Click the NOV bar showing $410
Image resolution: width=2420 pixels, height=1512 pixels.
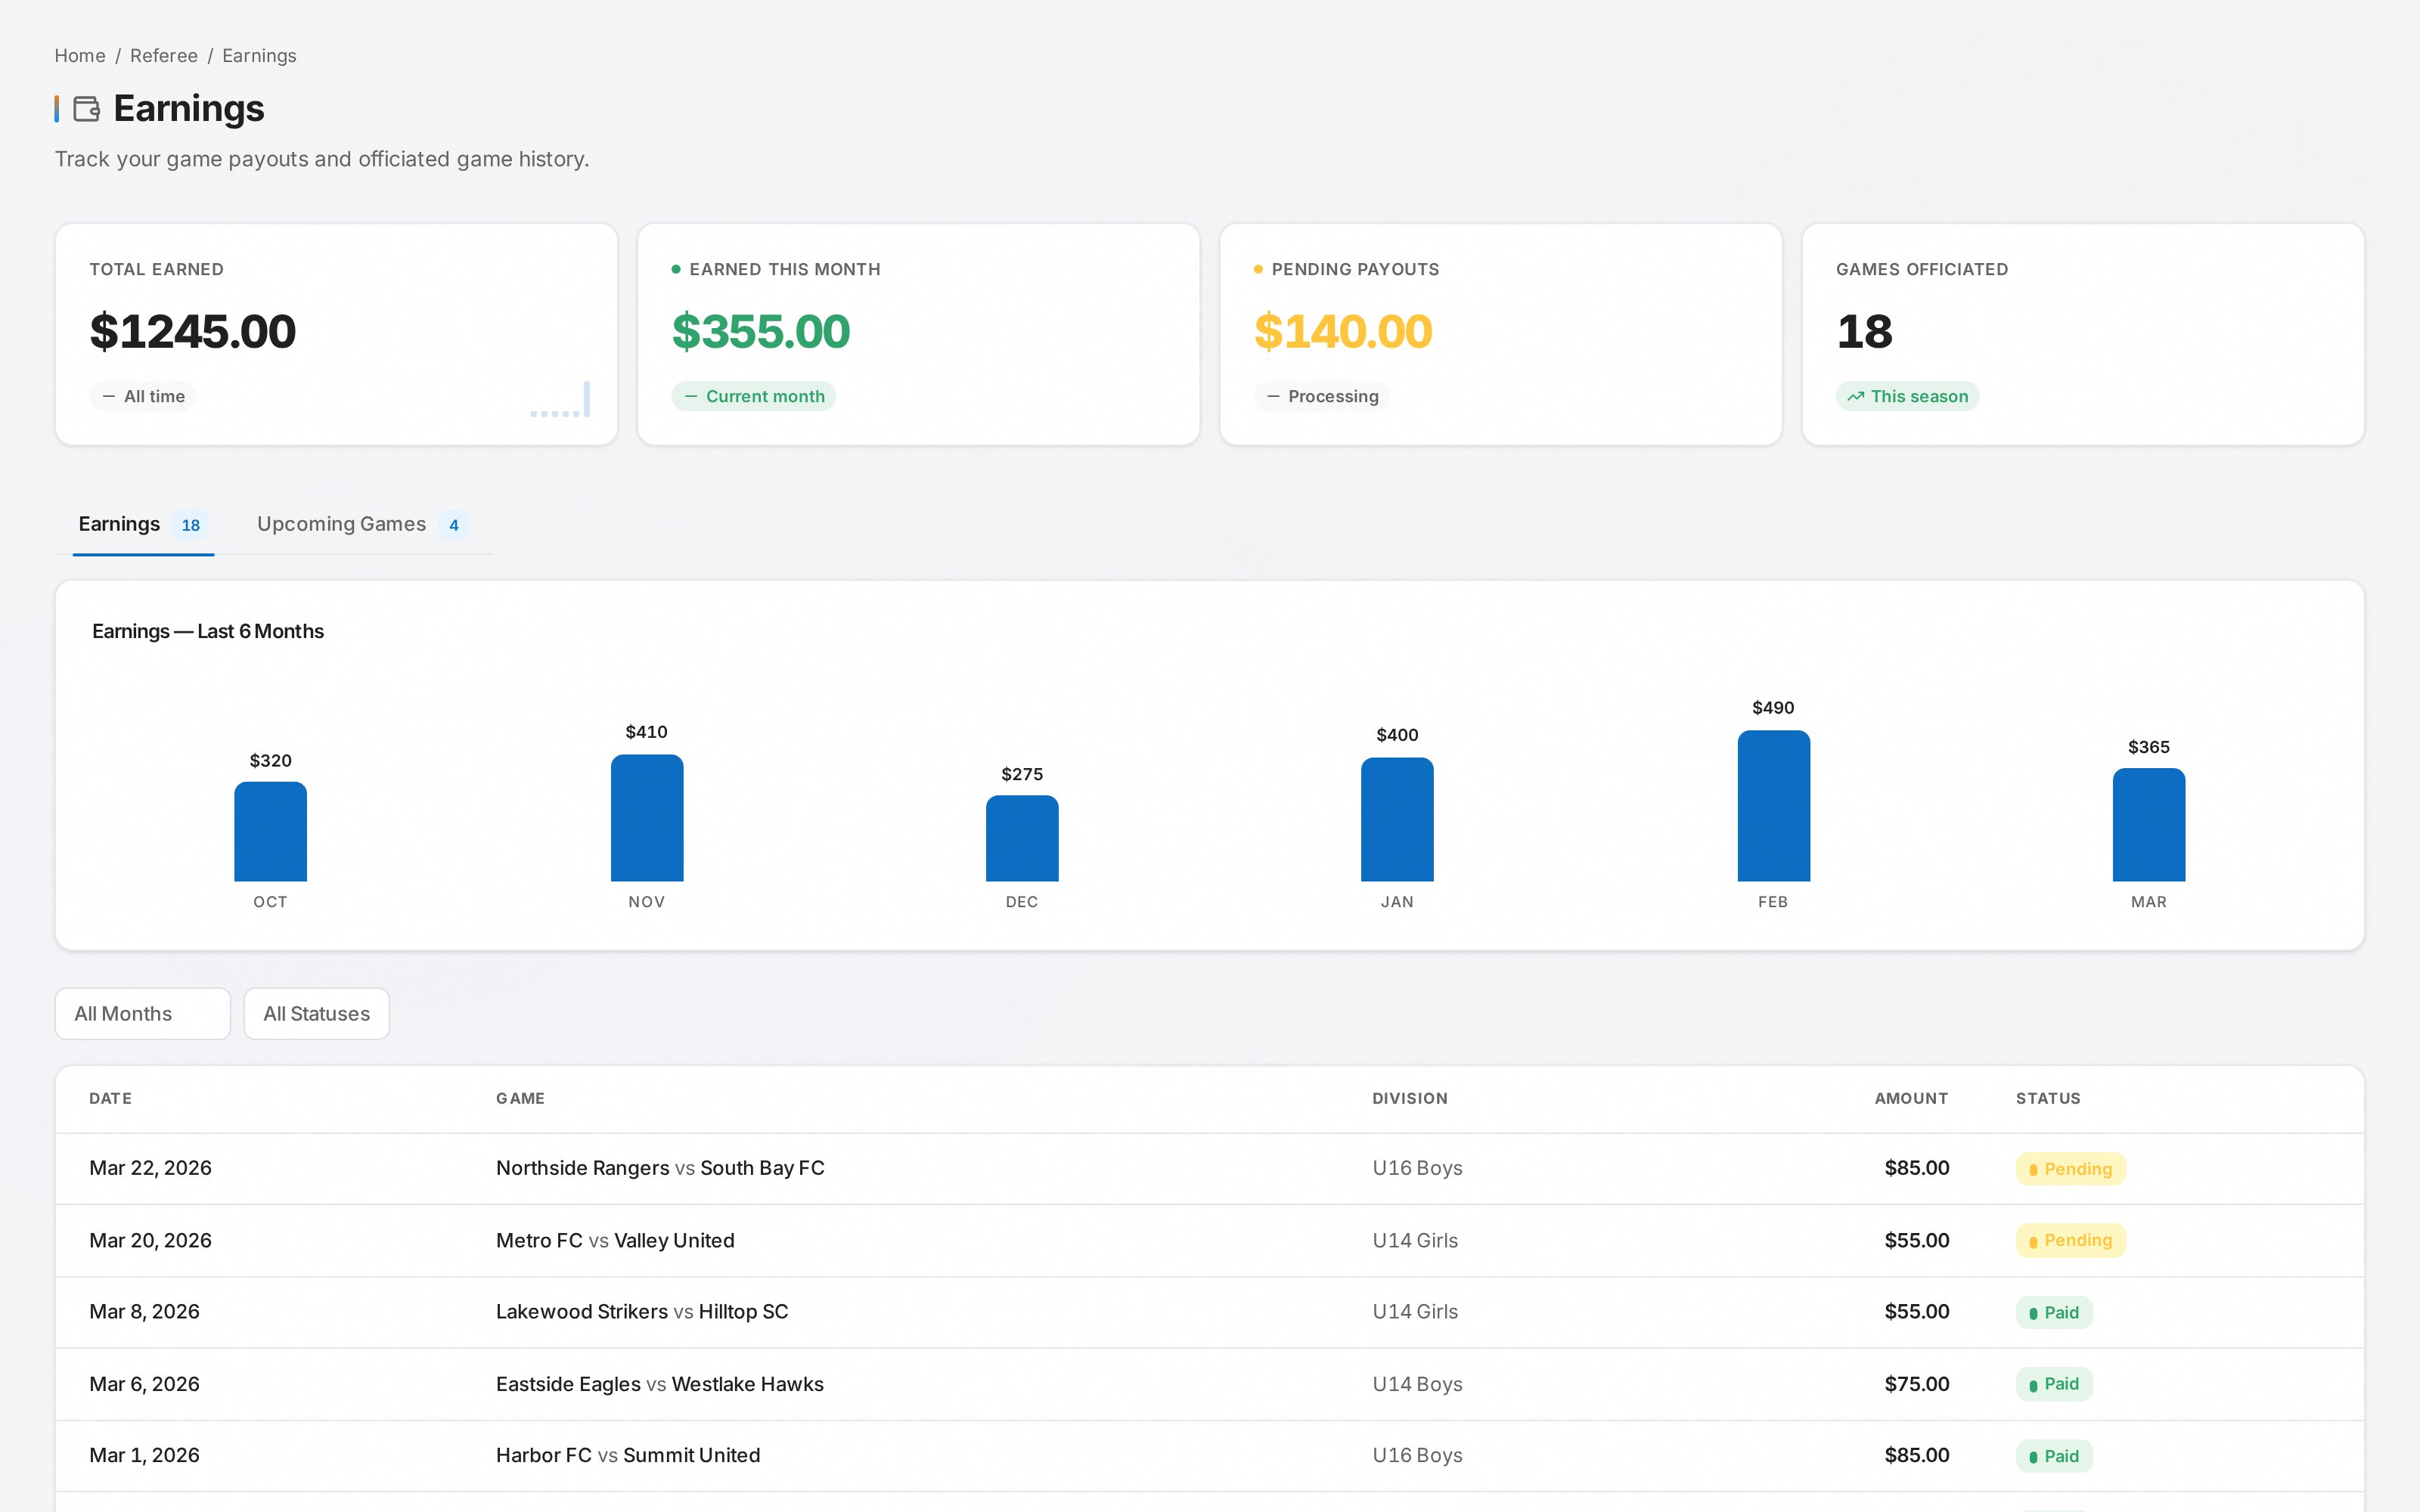647,818
